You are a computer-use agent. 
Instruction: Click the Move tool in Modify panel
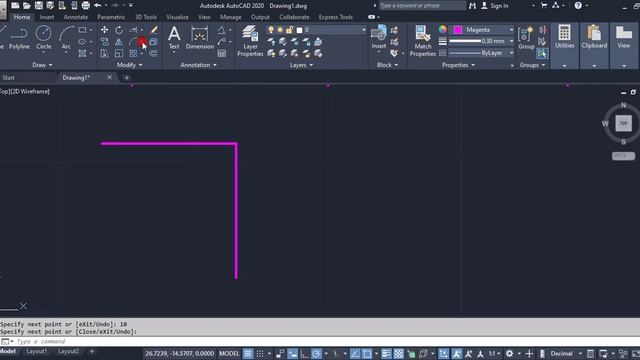point(104,30)
